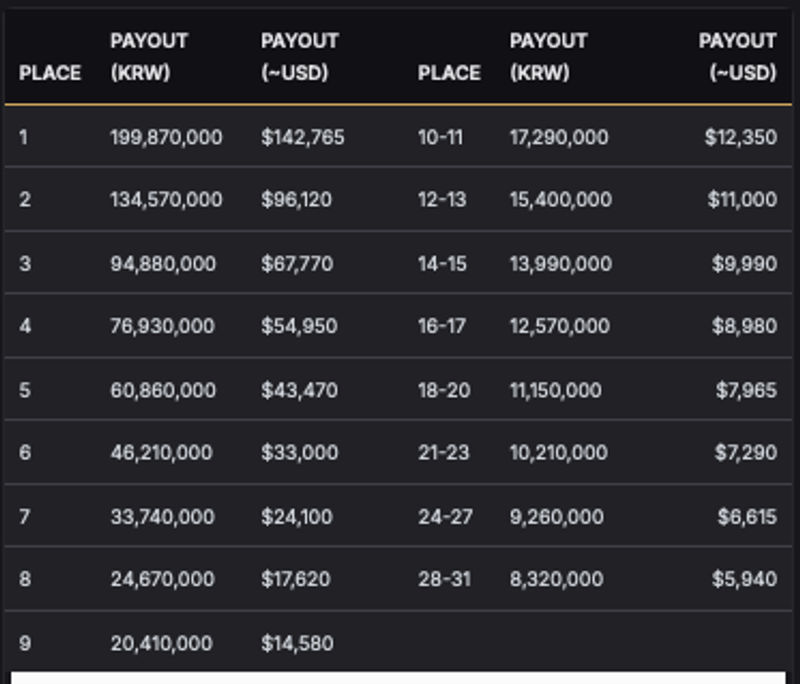This screenshot has width=800, height=684.
Task: Select the 199,870,000 first place KRW payout
Action: pos(166,137)
